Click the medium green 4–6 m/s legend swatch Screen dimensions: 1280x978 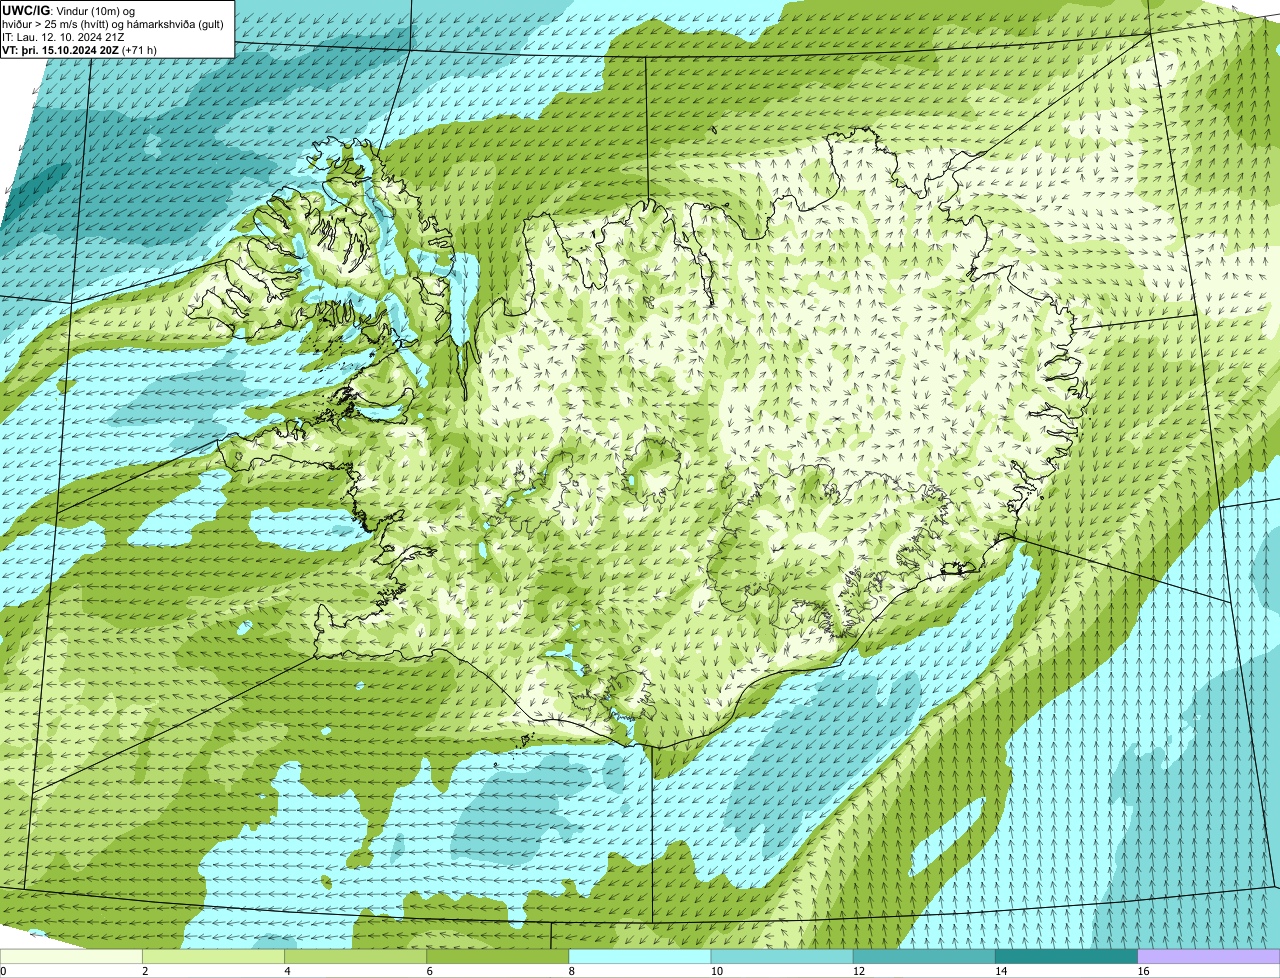pos(355,956)
